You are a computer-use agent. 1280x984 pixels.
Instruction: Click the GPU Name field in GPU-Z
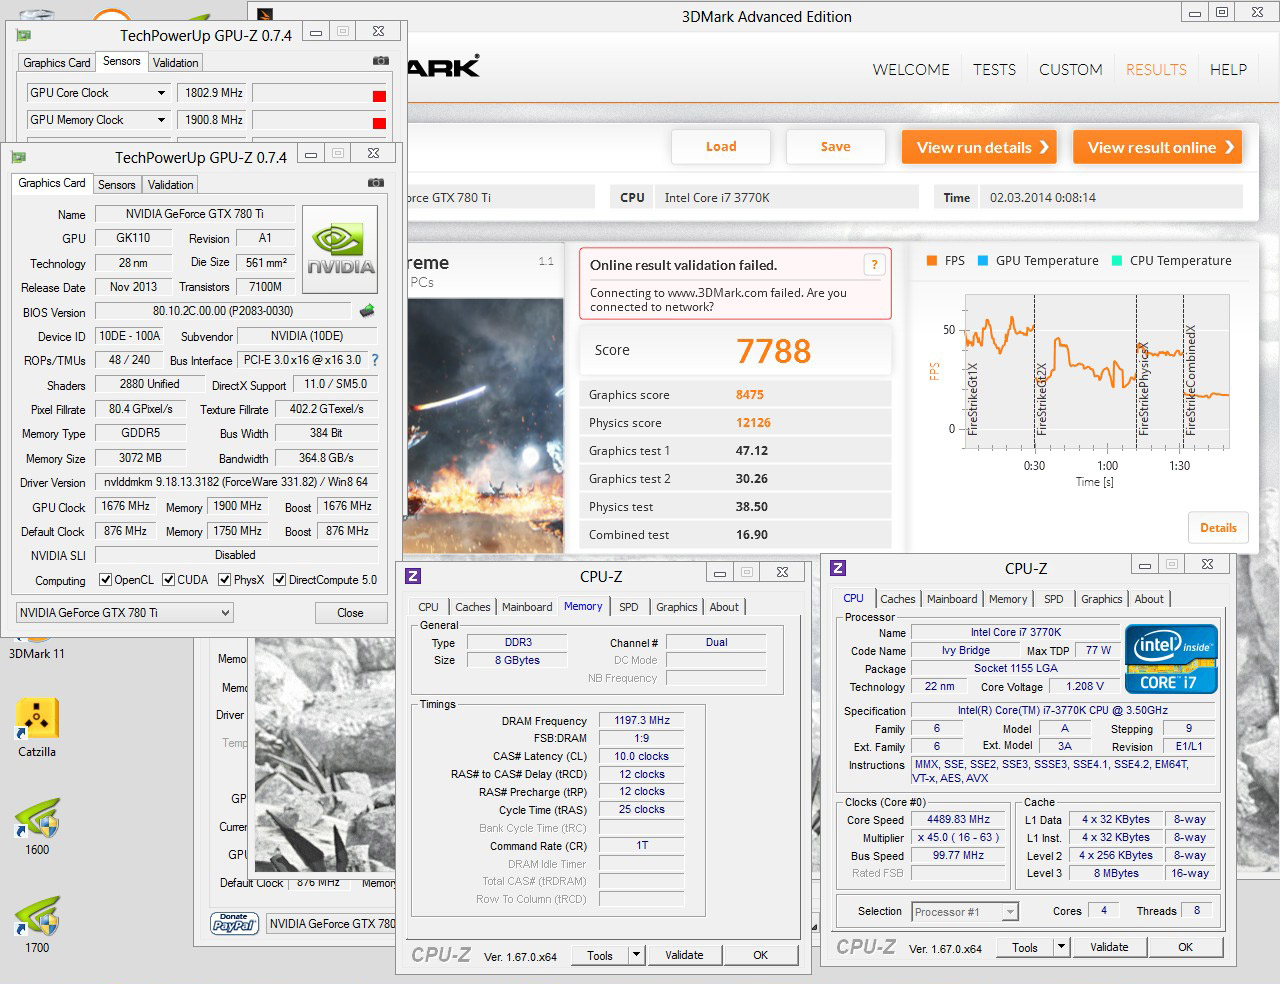[x=195, y=214]
